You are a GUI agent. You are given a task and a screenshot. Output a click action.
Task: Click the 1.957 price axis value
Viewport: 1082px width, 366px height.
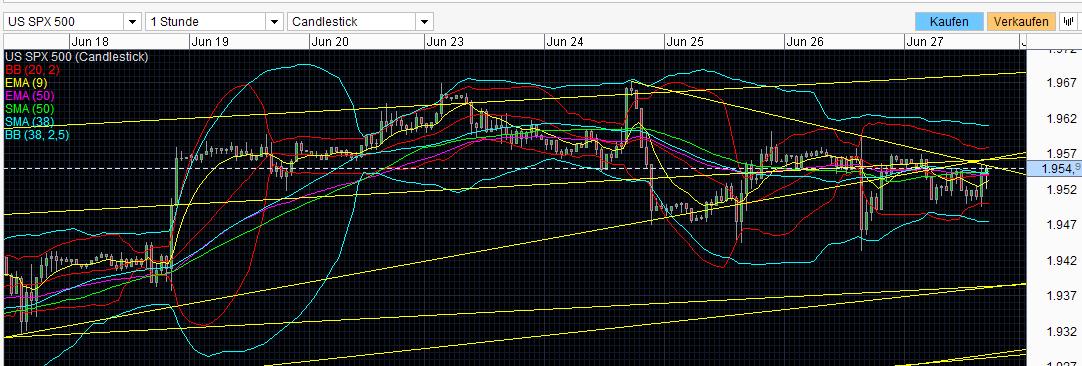point(1061,153)
